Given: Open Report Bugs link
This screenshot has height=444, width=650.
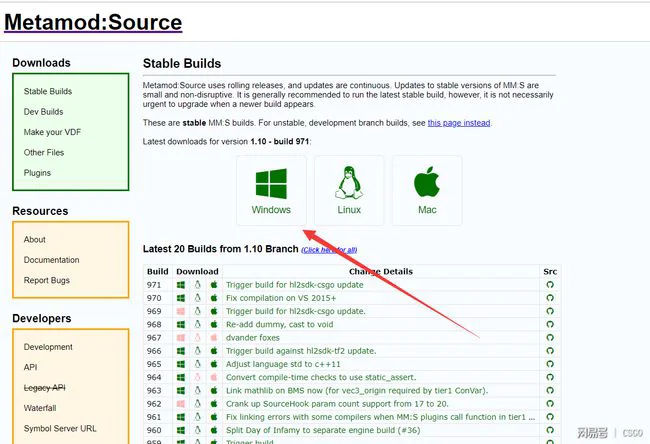Looking at the screenshot, I should point(46,280).
